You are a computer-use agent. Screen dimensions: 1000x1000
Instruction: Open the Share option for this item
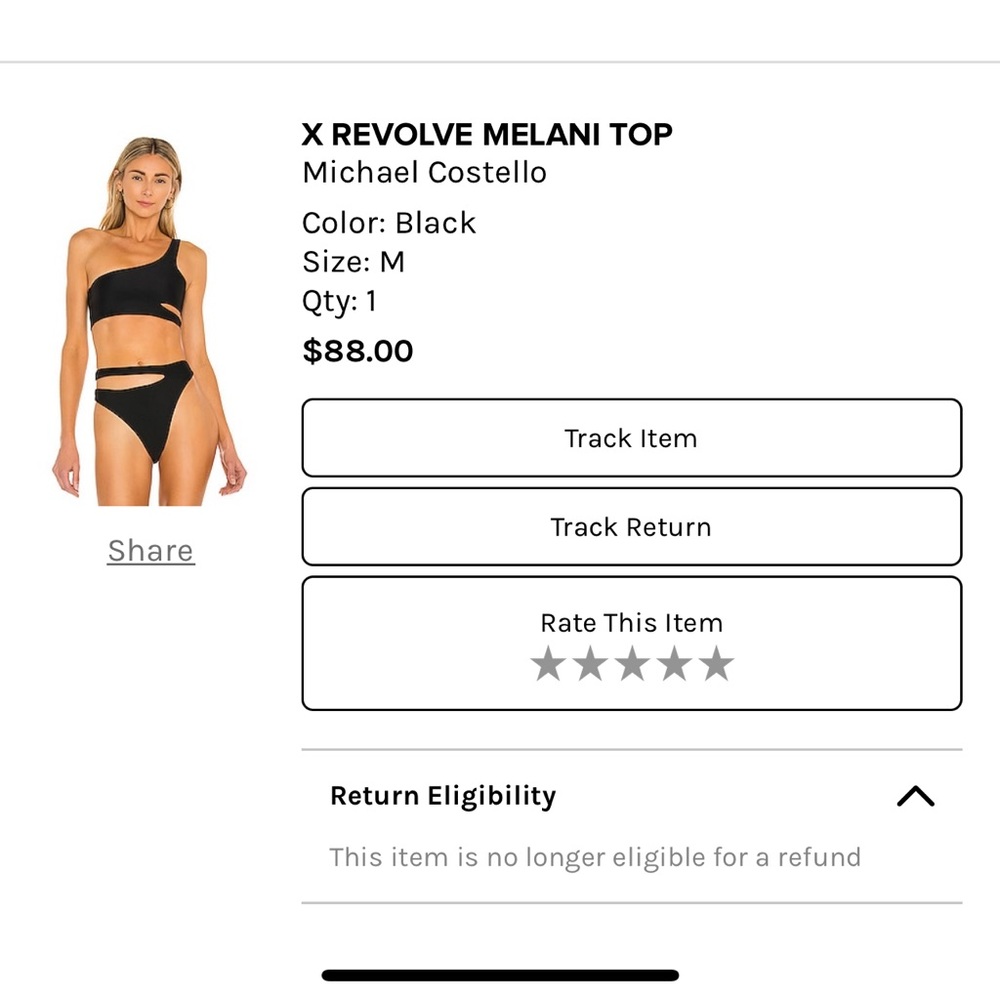(150, 550)
